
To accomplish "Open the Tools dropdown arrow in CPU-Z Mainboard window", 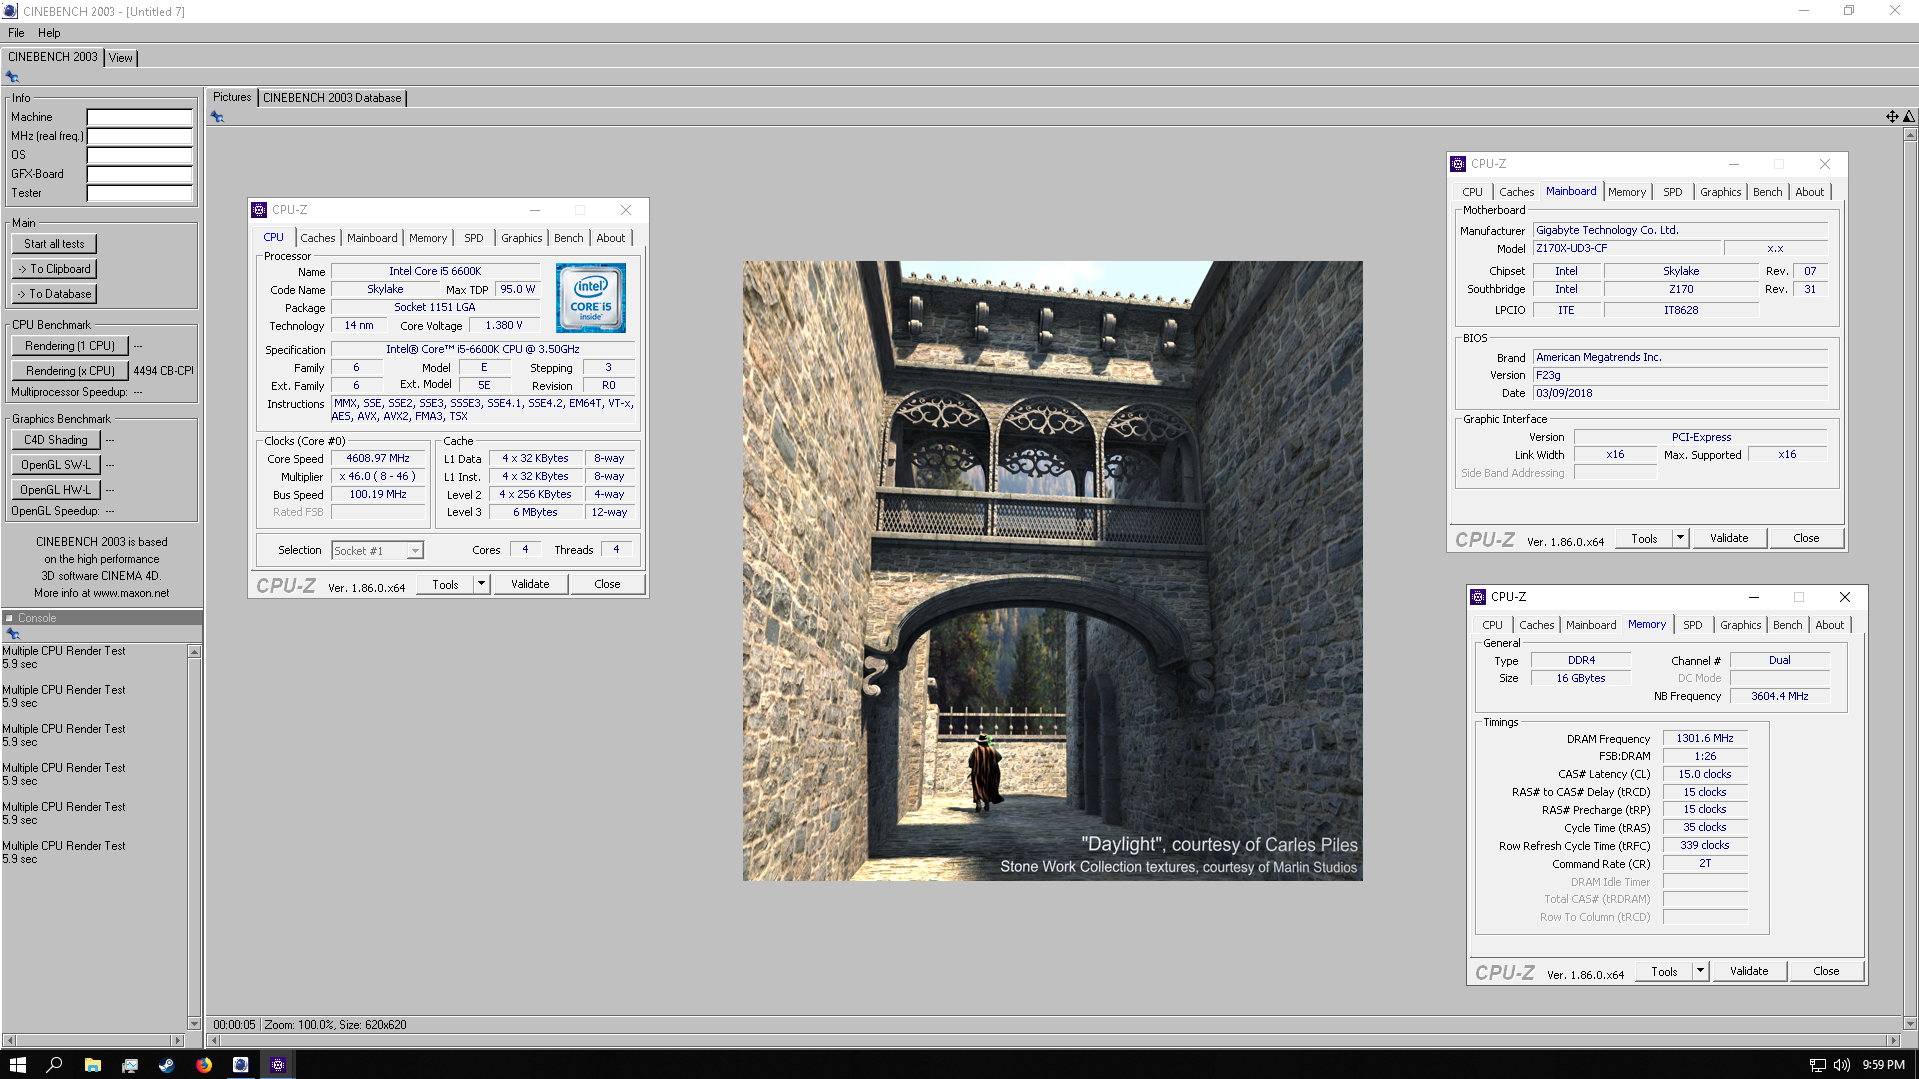I will (x=1680, y=538).
